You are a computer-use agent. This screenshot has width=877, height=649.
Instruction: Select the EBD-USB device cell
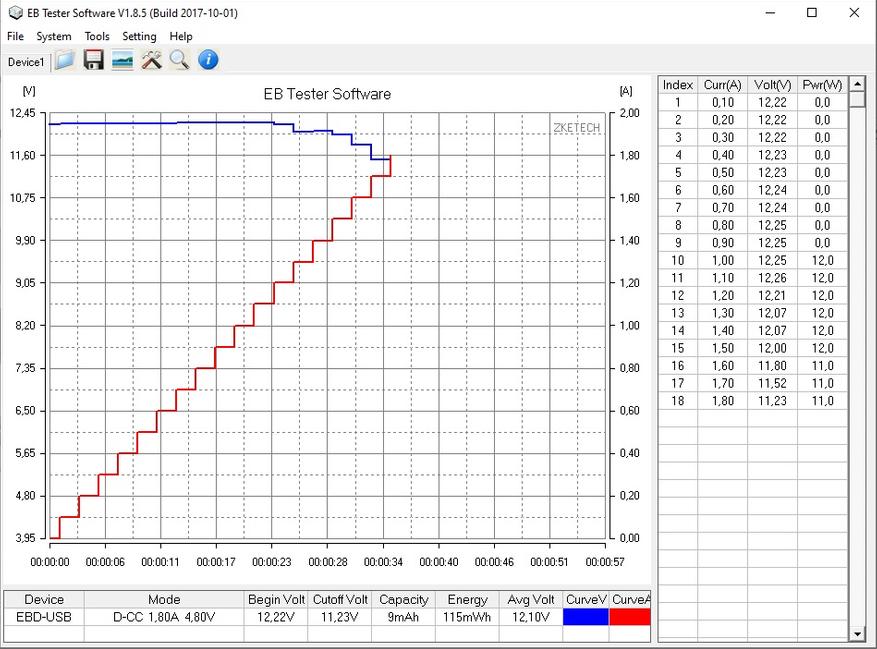(44, 617)
